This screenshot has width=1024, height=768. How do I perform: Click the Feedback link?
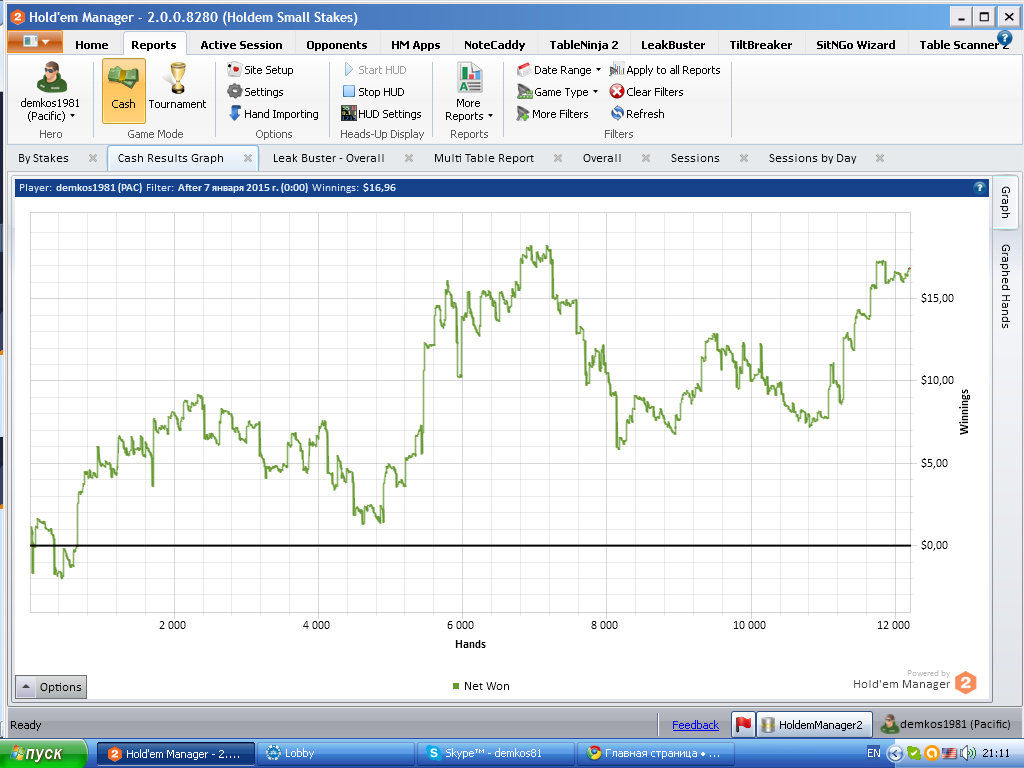(695, 724)
